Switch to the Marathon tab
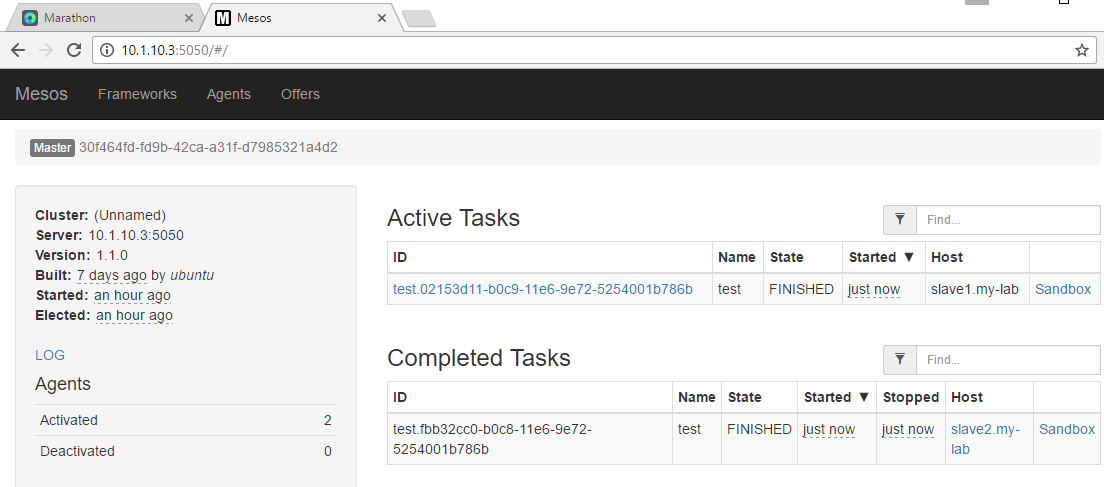Viewport: 1104px width, 487px height. point(106,18)
